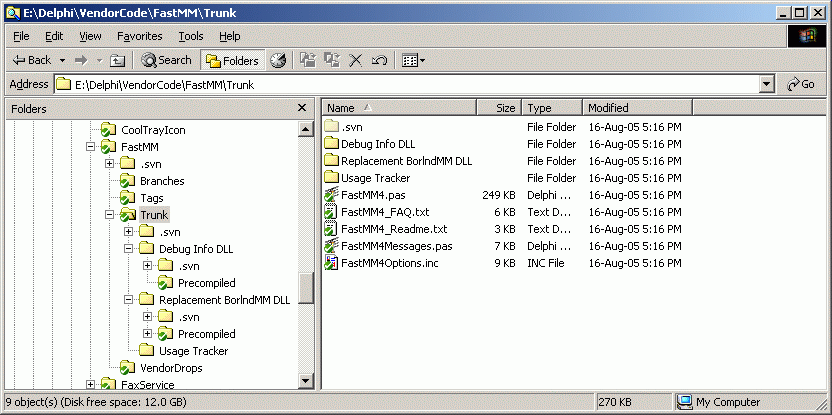
Task: Sort by the Name column header
Action: (x=400, y=108)
